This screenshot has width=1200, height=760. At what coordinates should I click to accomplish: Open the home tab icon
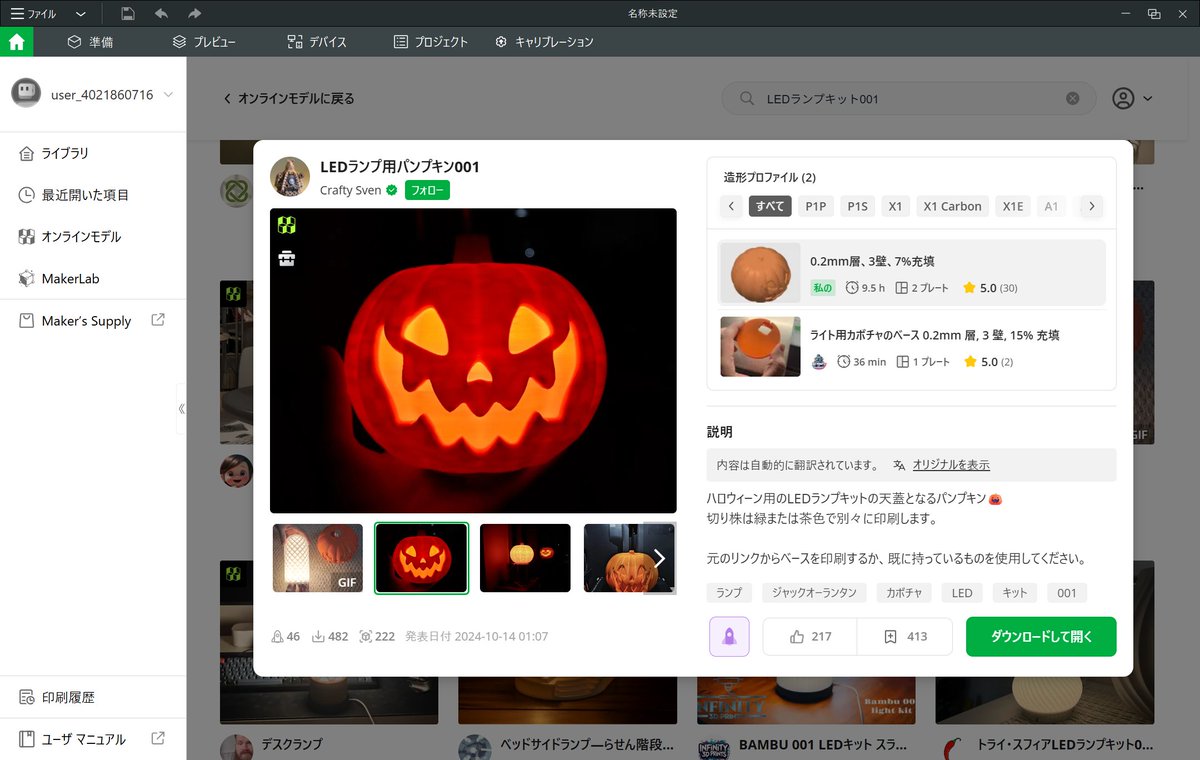[x=17, y=42]
